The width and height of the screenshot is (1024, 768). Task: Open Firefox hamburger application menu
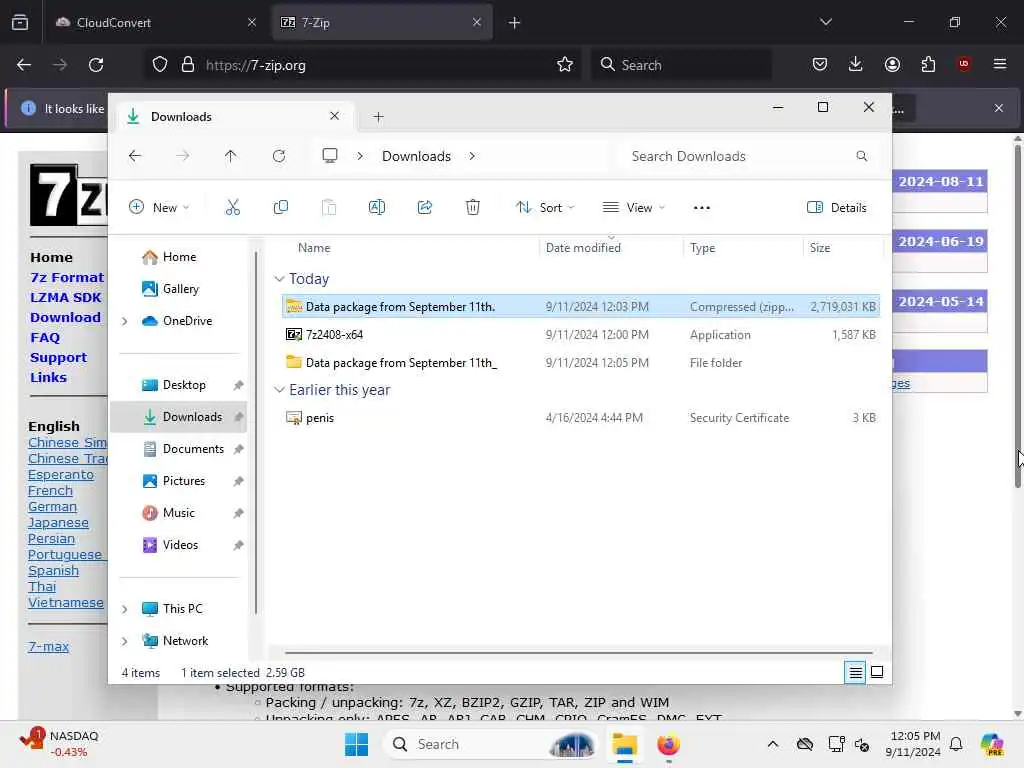coord(1000,64)
